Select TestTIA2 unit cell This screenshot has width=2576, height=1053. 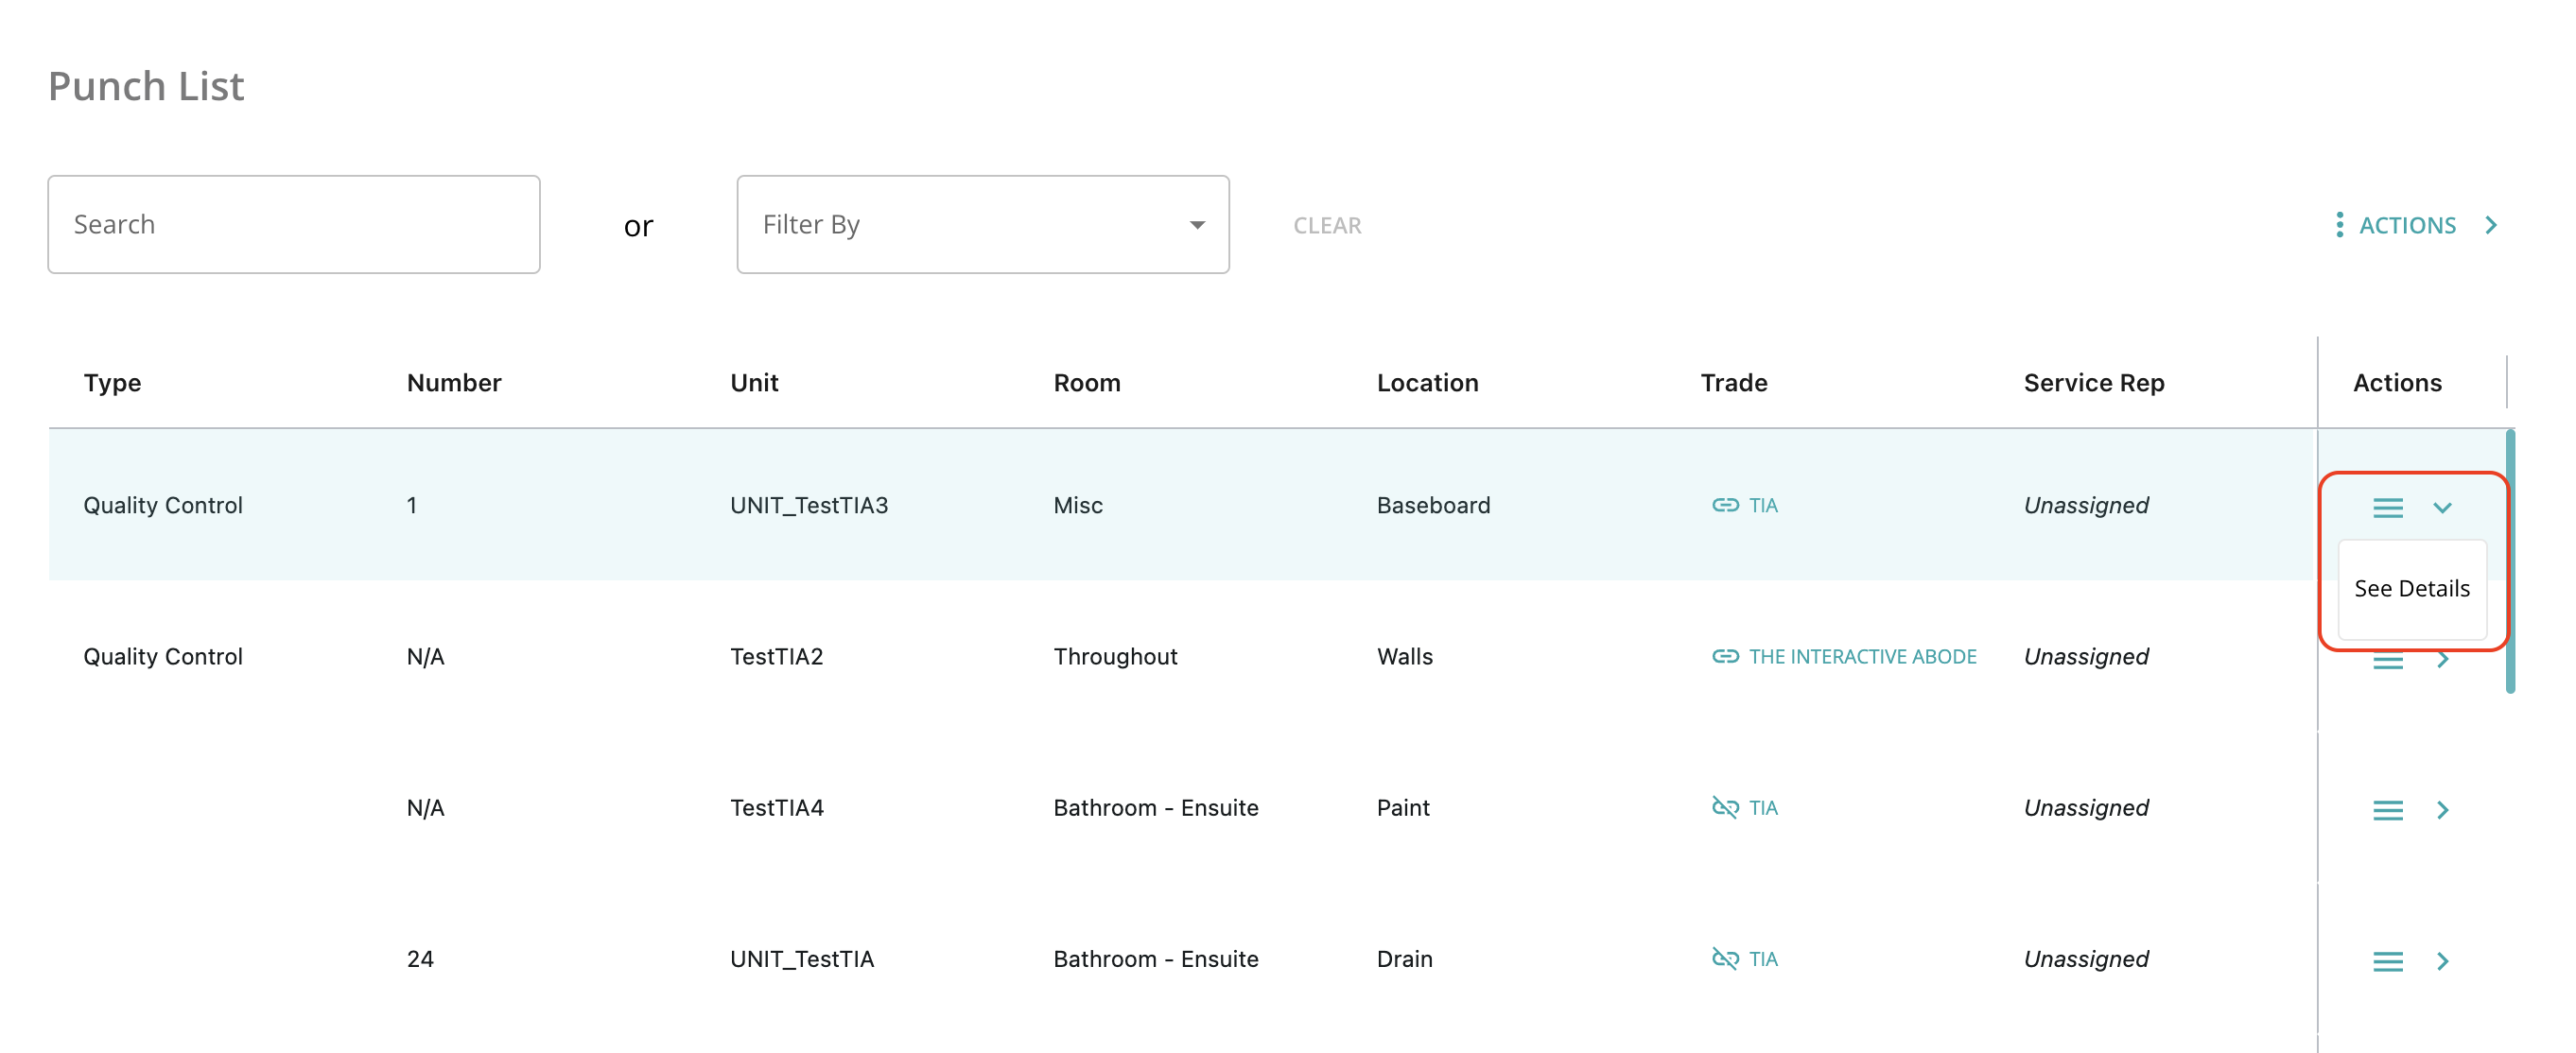[776, 656]
